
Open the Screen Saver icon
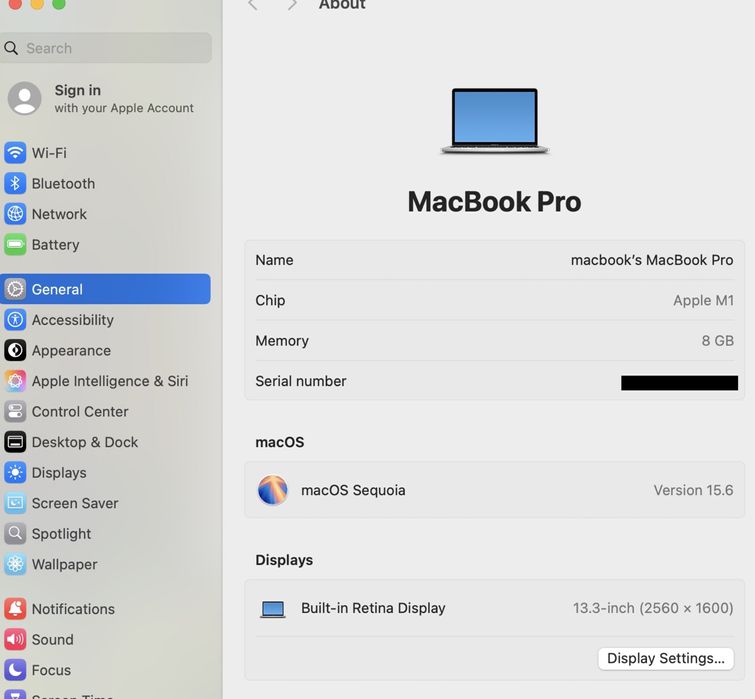tap(15, 503)
